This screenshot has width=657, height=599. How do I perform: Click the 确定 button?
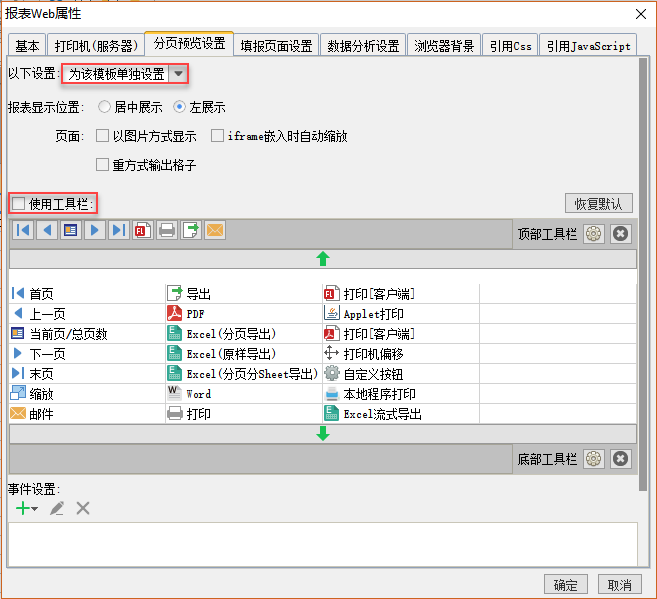566,585
